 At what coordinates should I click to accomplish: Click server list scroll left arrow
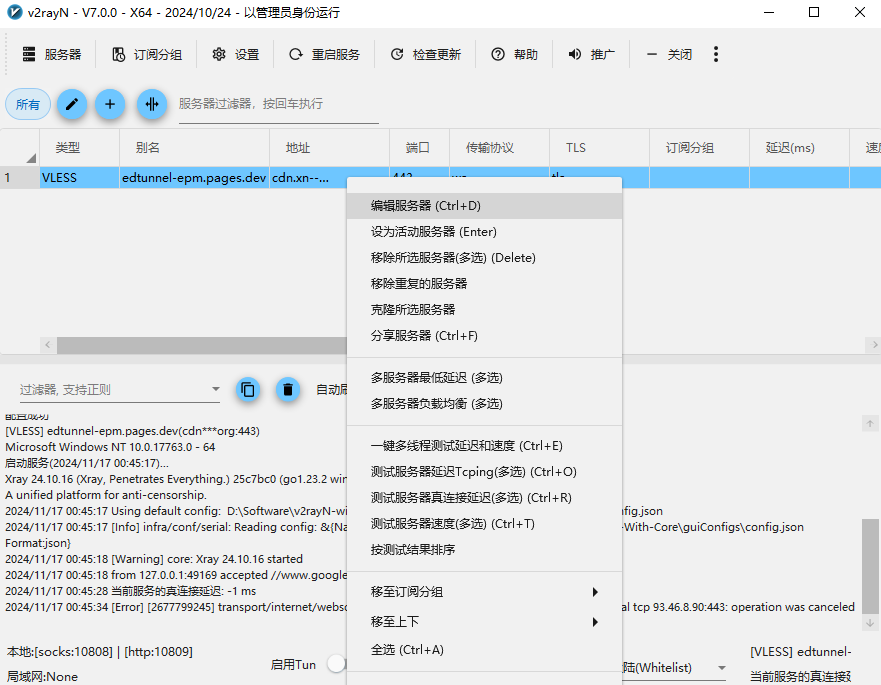coord(48,344)
